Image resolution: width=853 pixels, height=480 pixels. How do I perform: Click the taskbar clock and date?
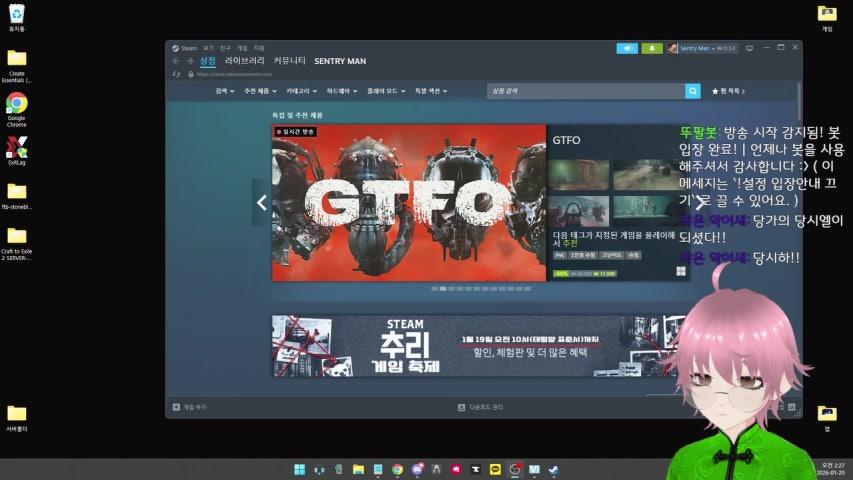tap(833, 469)
